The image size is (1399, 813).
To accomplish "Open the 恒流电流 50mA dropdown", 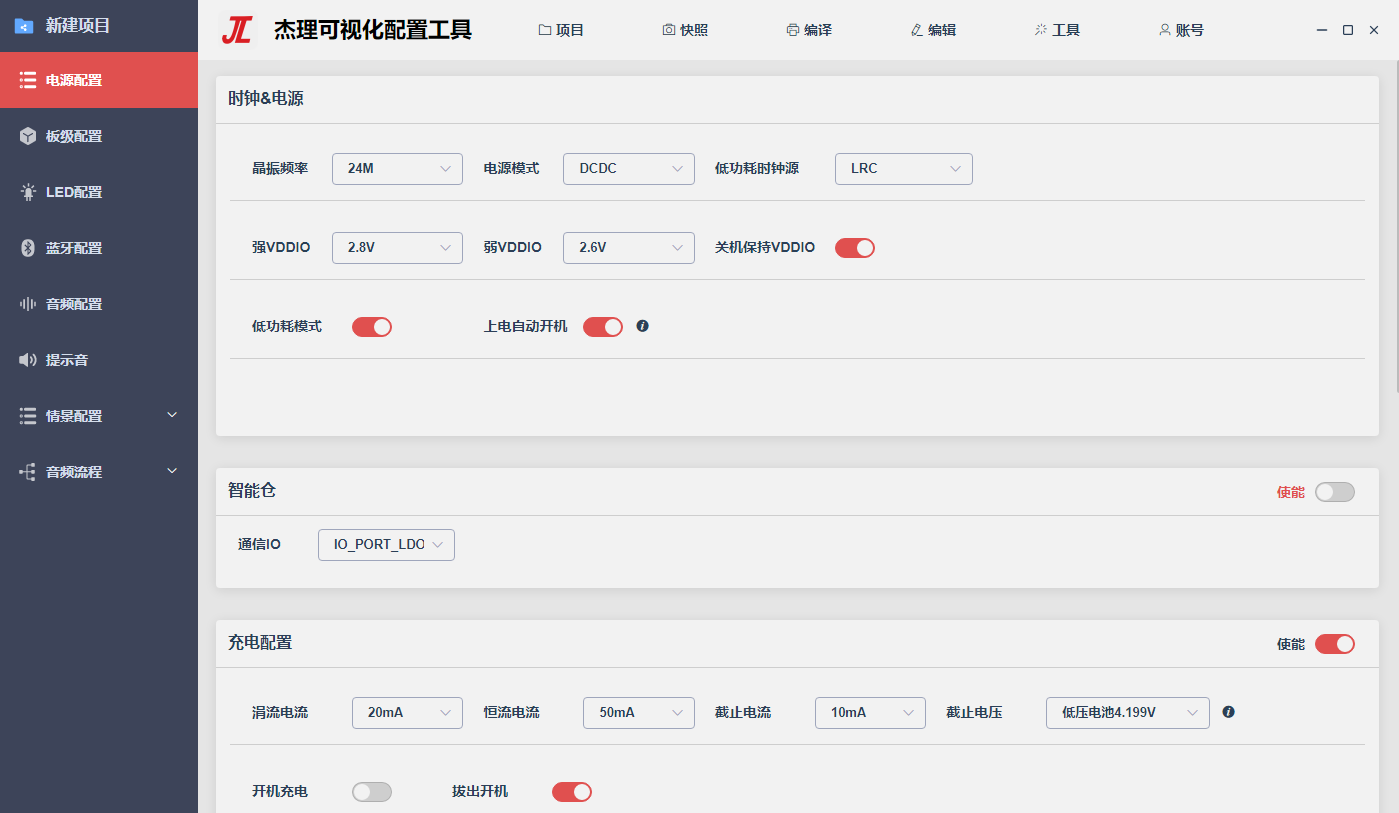I will click(x=639, y=713).
